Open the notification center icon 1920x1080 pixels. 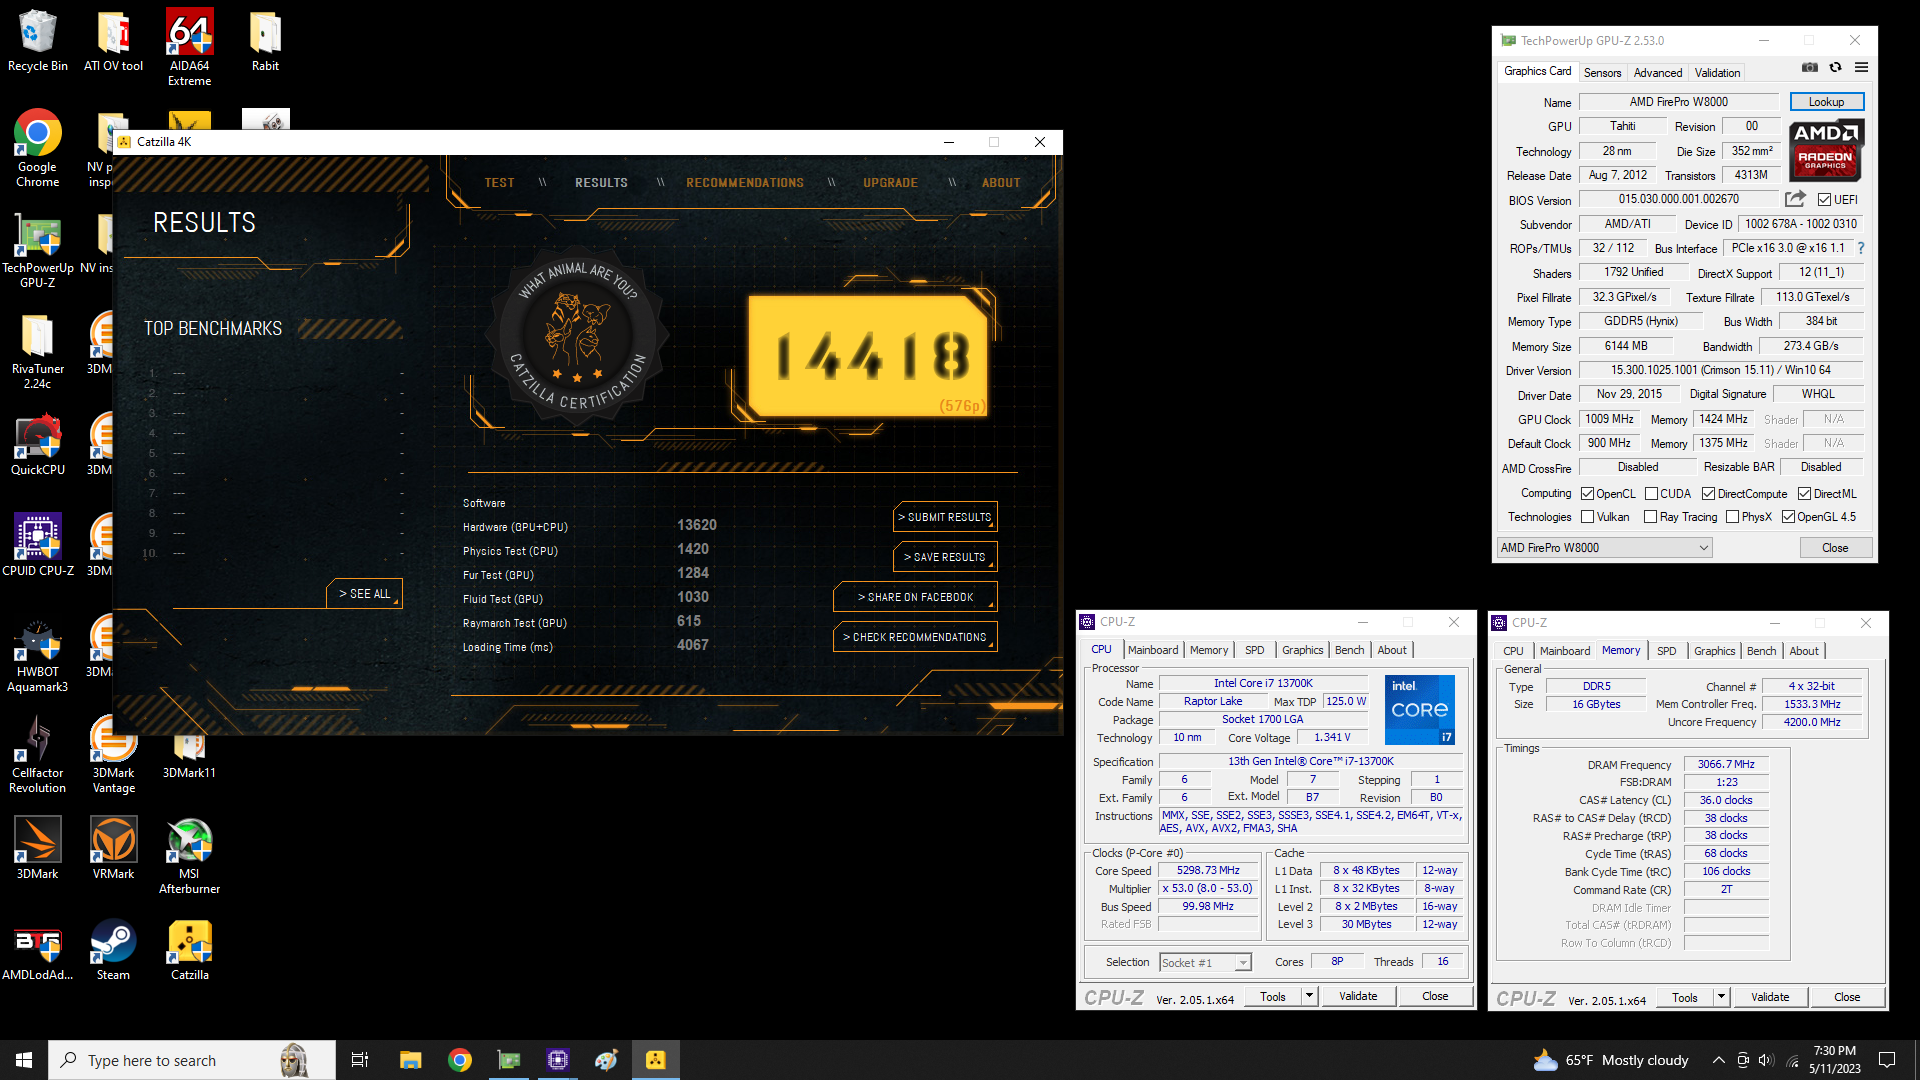point(1887,1060)
